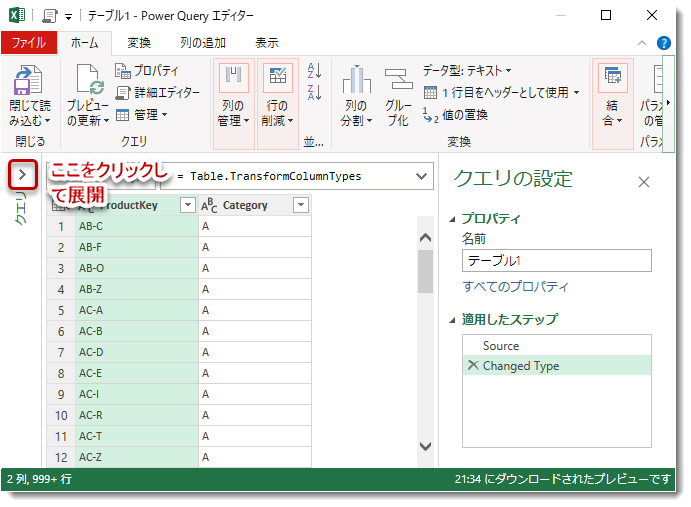Delete the Changed Type step with X

[473, 365]
